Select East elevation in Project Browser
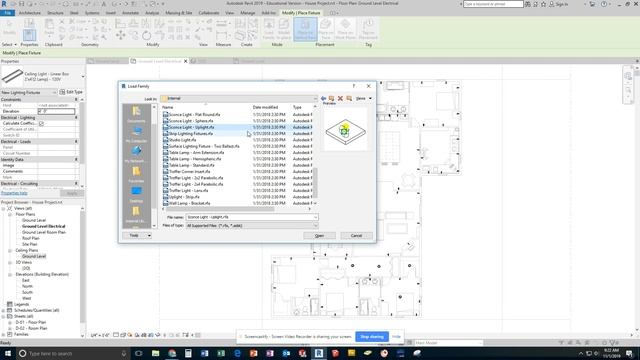Viewport: 640px width, 360px height. coord(26,280)
